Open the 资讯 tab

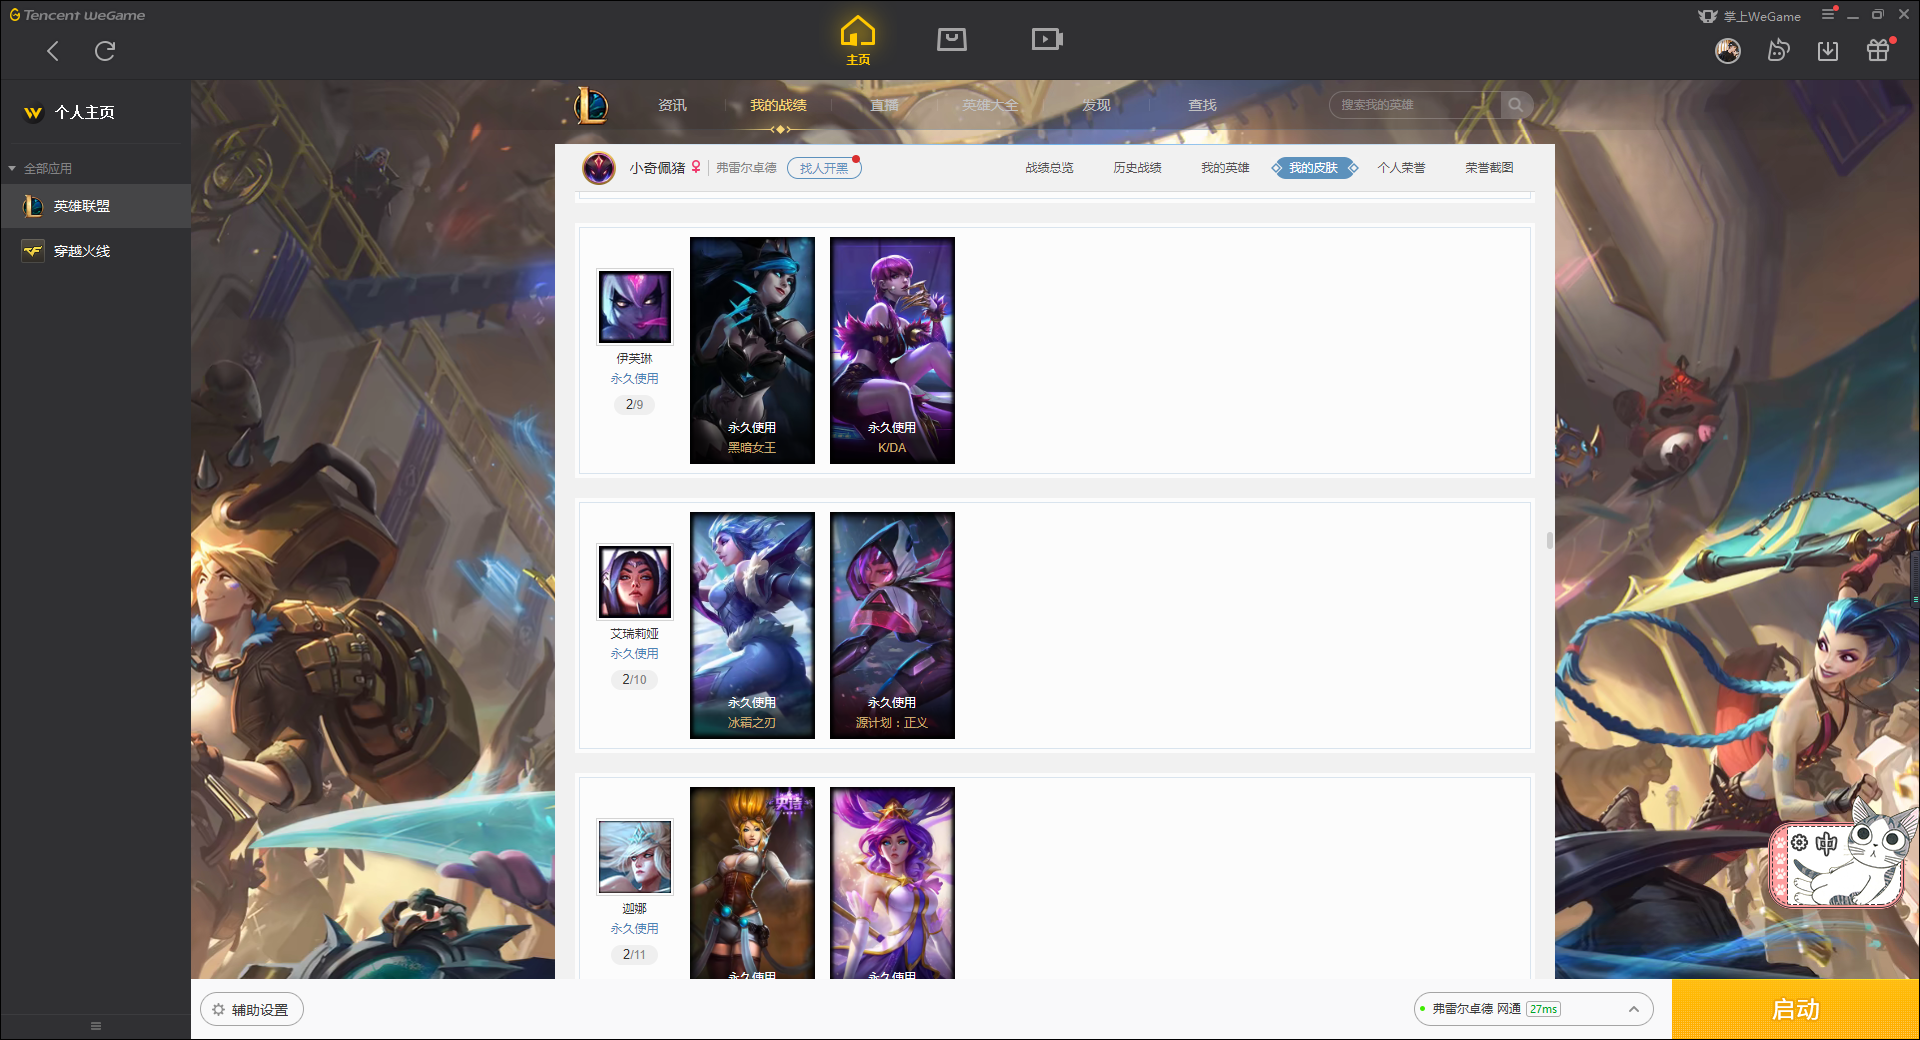(672, 105)
